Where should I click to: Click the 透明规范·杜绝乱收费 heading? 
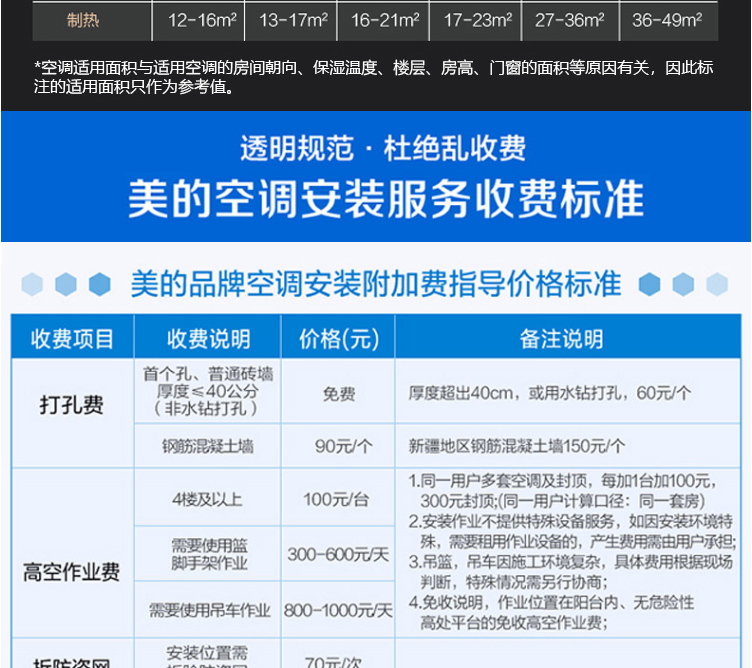pyautogui.click(x=383, y=148)
